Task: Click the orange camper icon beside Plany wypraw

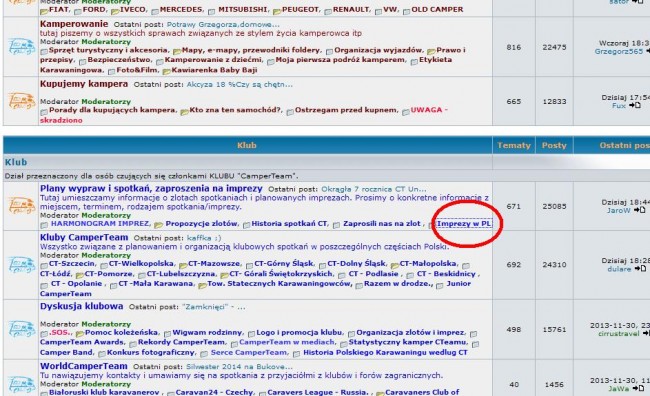Action: point(21,206)
